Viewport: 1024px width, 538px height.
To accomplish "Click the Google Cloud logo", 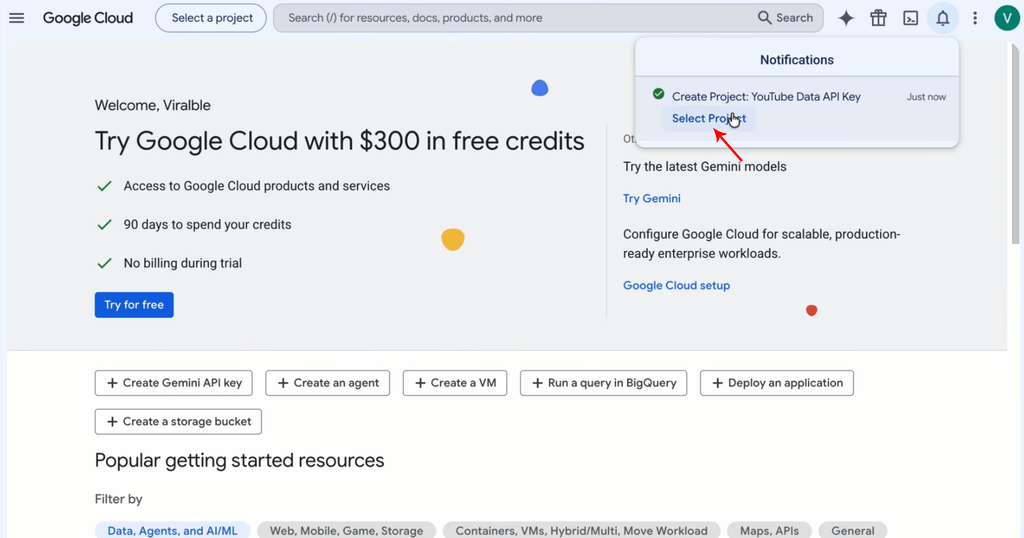I will point(88,18).
